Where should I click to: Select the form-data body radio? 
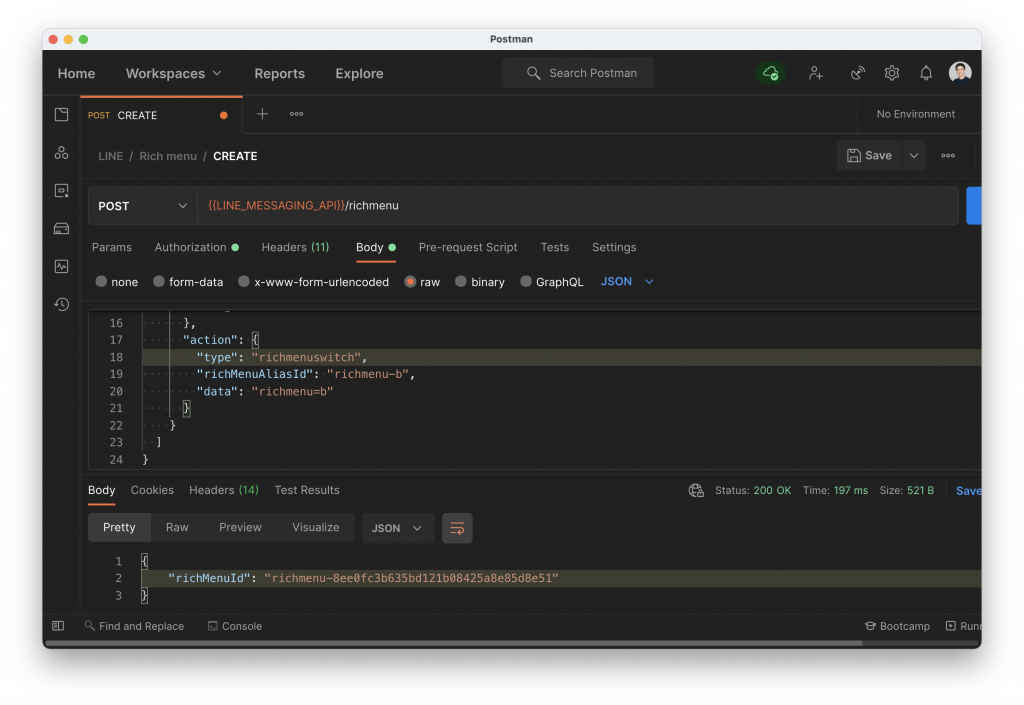159,281
